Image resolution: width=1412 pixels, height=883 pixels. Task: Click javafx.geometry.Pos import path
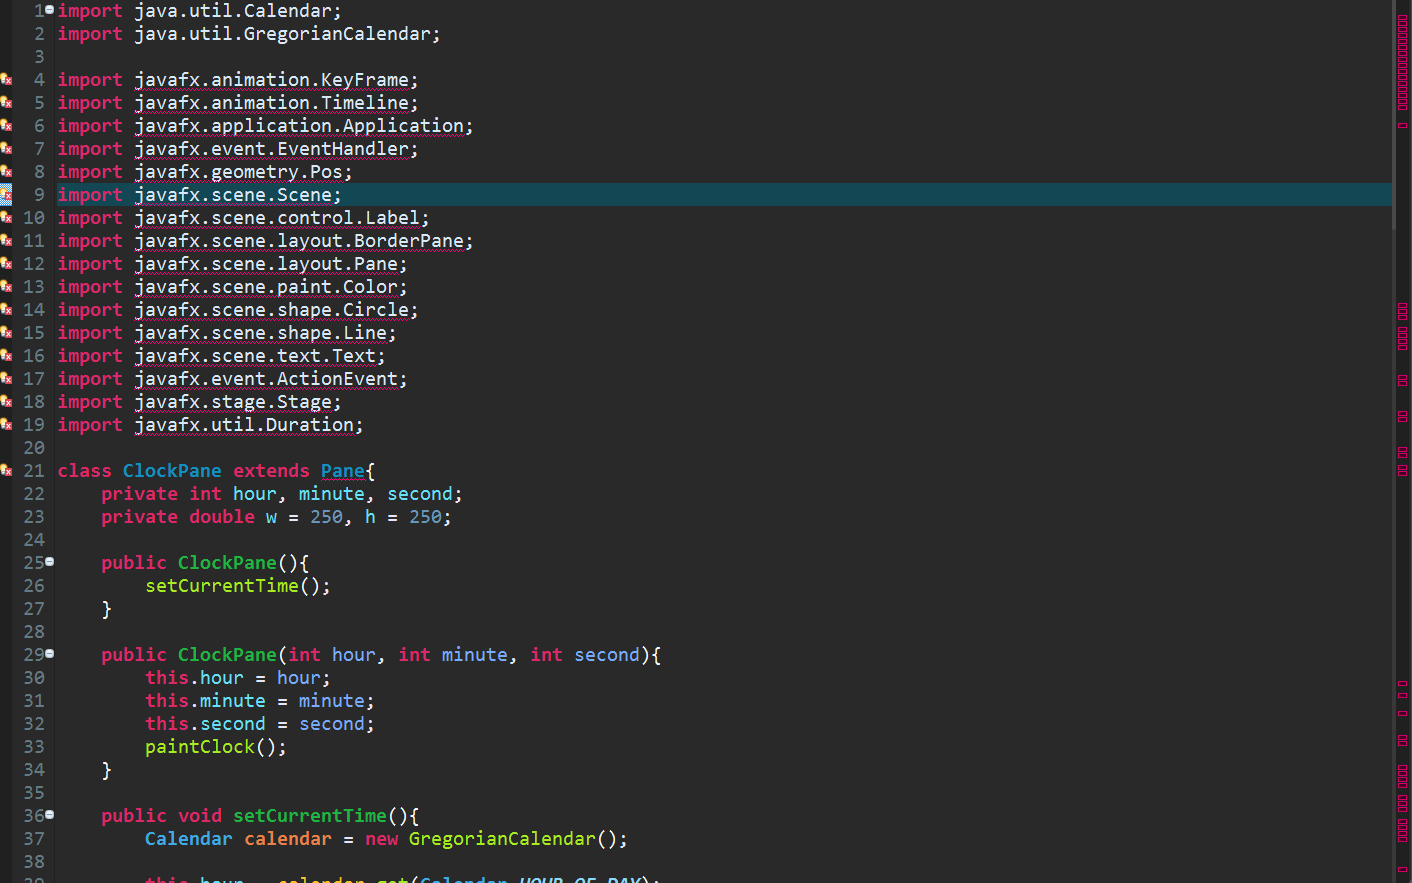click(x=238, y=172)
